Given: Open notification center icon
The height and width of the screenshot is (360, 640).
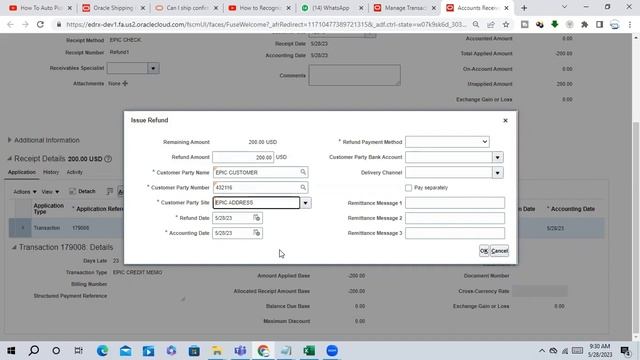Looking at the screenshot, I should [625, 351].
